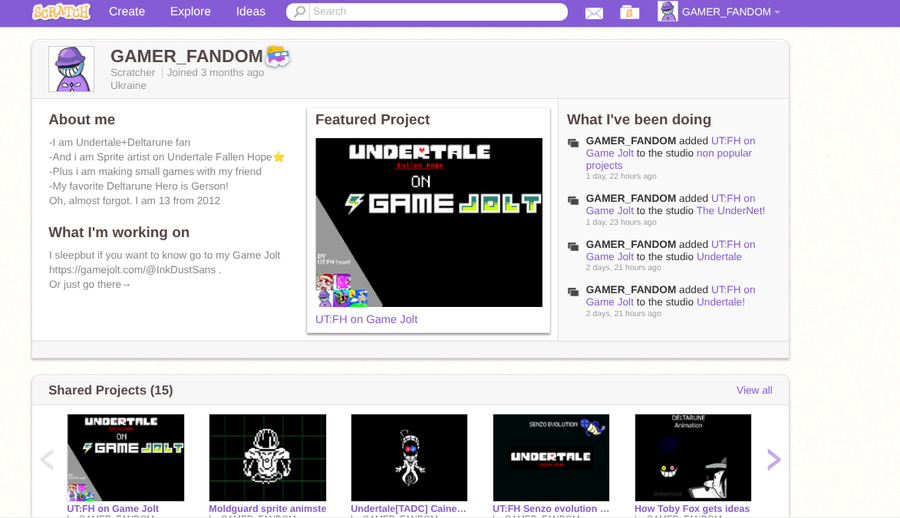Open UT:FH on Game Jolt shared project thumbnail
This screenshot has height=518, width=900.
[126, 458]
